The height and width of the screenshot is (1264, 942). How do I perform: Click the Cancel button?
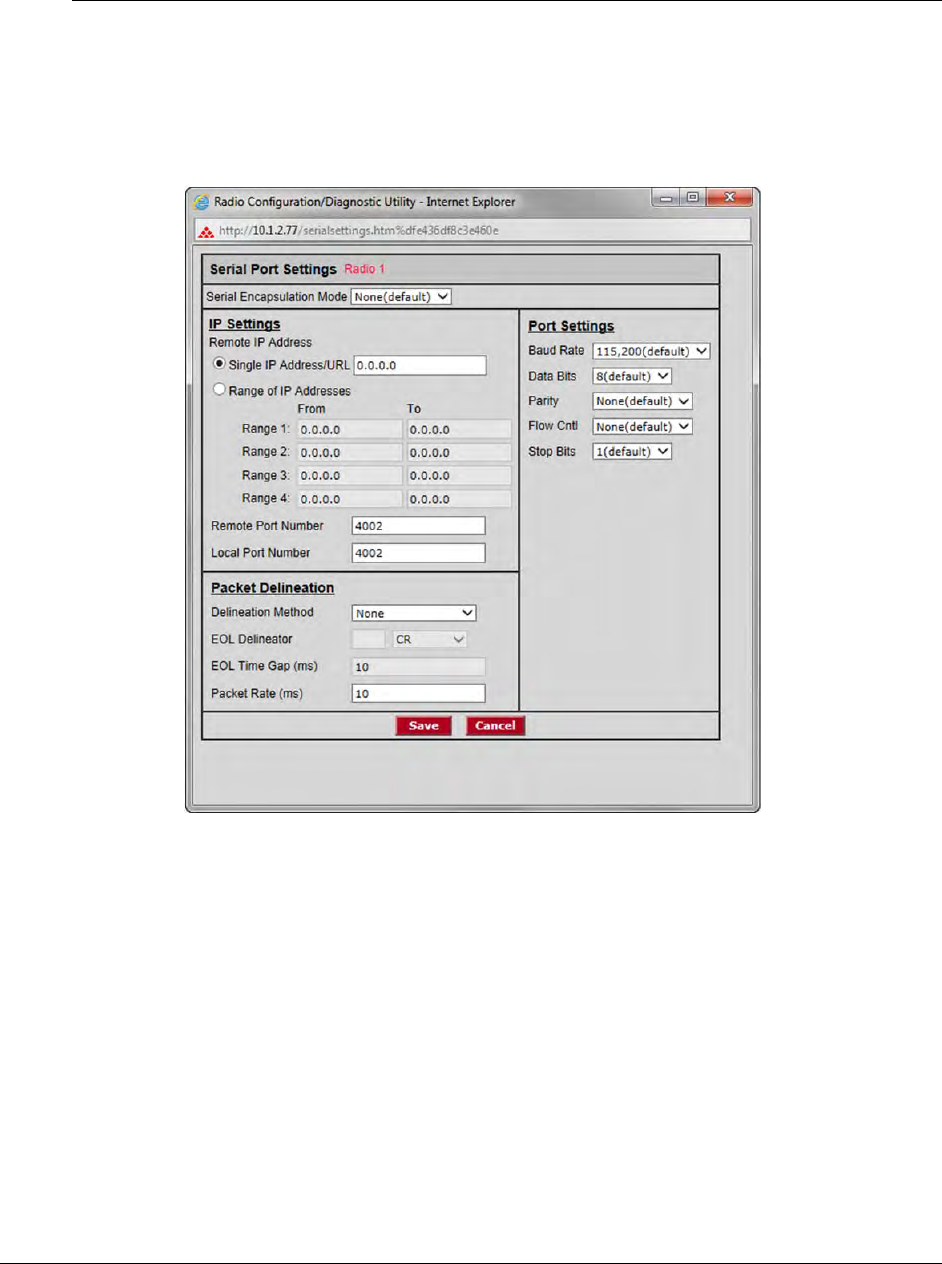point(495,726)
